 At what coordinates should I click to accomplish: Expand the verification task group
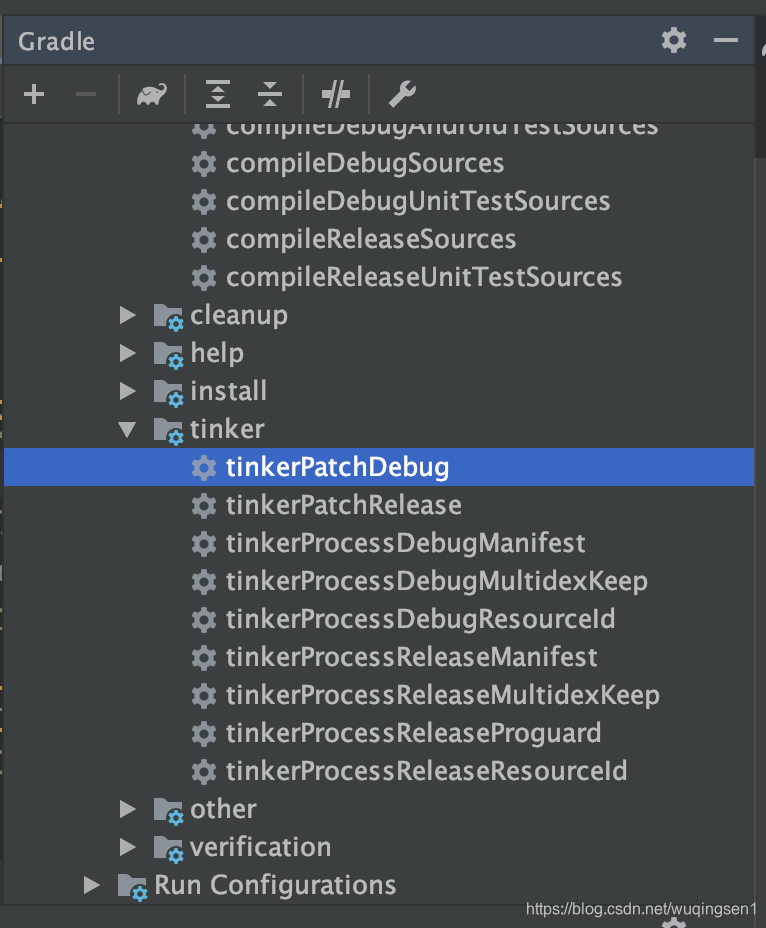tap(127, 847)
